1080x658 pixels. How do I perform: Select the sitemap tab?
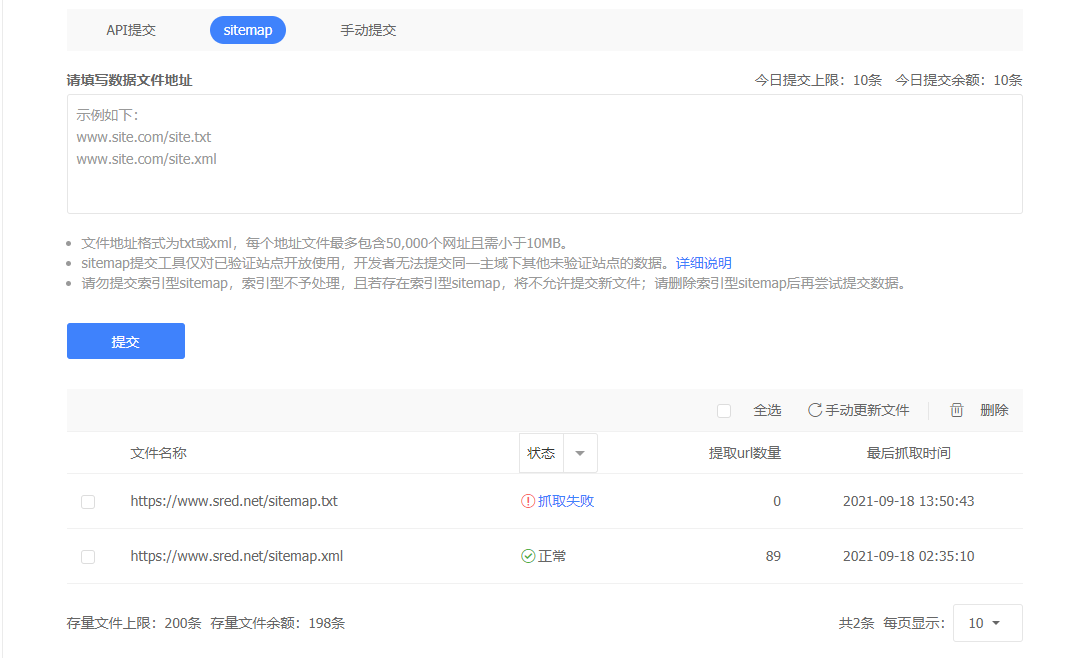click(248, 30)
